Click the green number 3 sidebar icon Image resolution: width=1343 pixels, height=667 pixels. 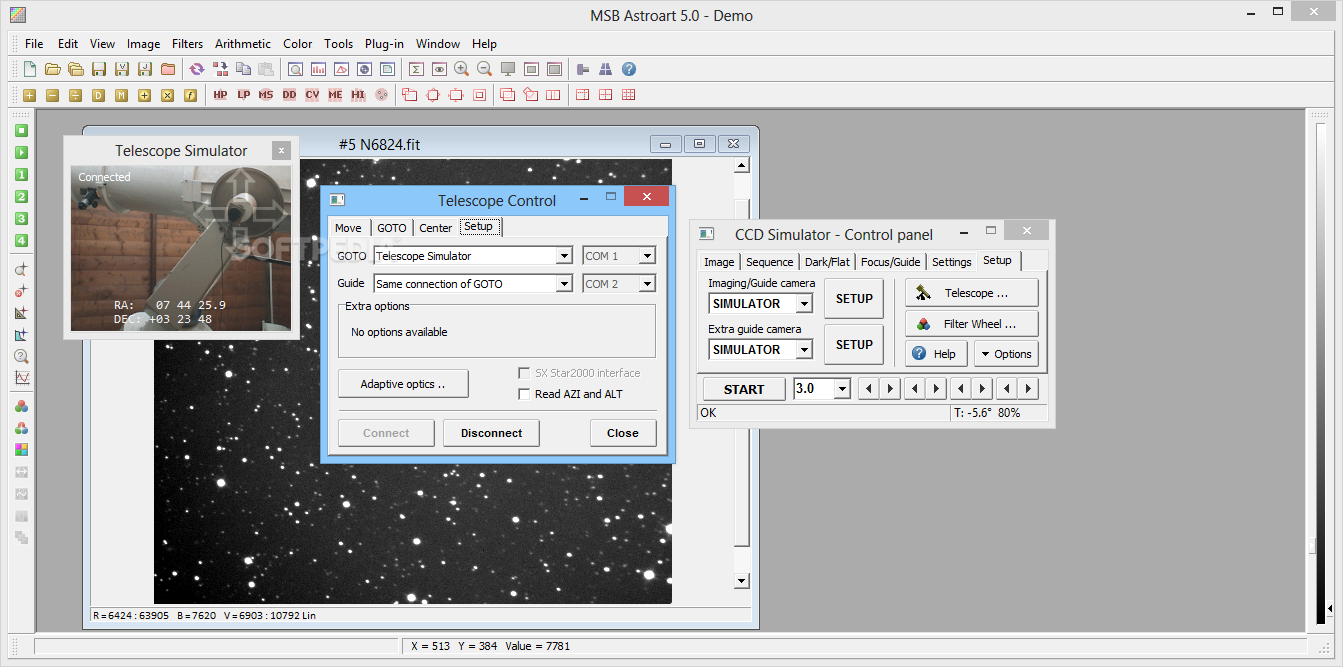pos(21,218)
